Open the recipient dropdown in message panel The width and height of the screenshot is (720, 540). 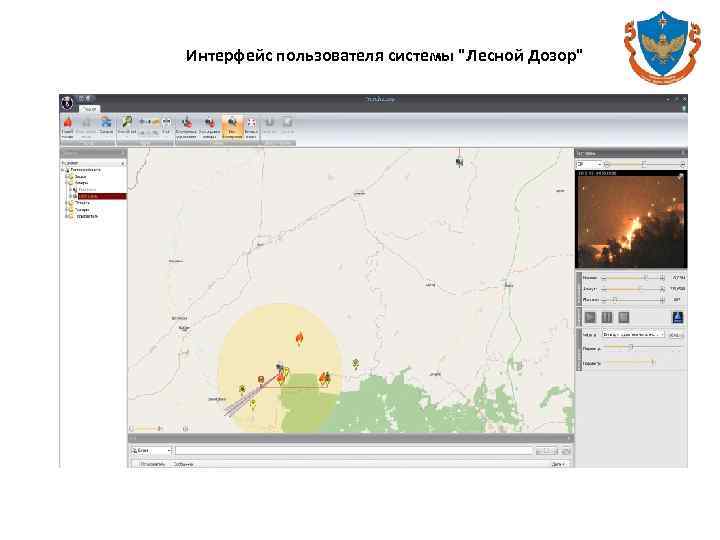152,451
